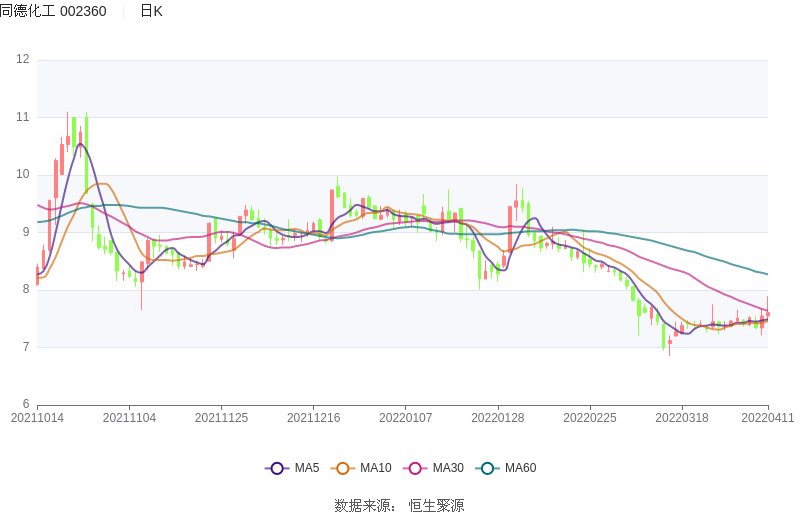
Task: Click the 20211125 date axis label
Action: (221, 418)
